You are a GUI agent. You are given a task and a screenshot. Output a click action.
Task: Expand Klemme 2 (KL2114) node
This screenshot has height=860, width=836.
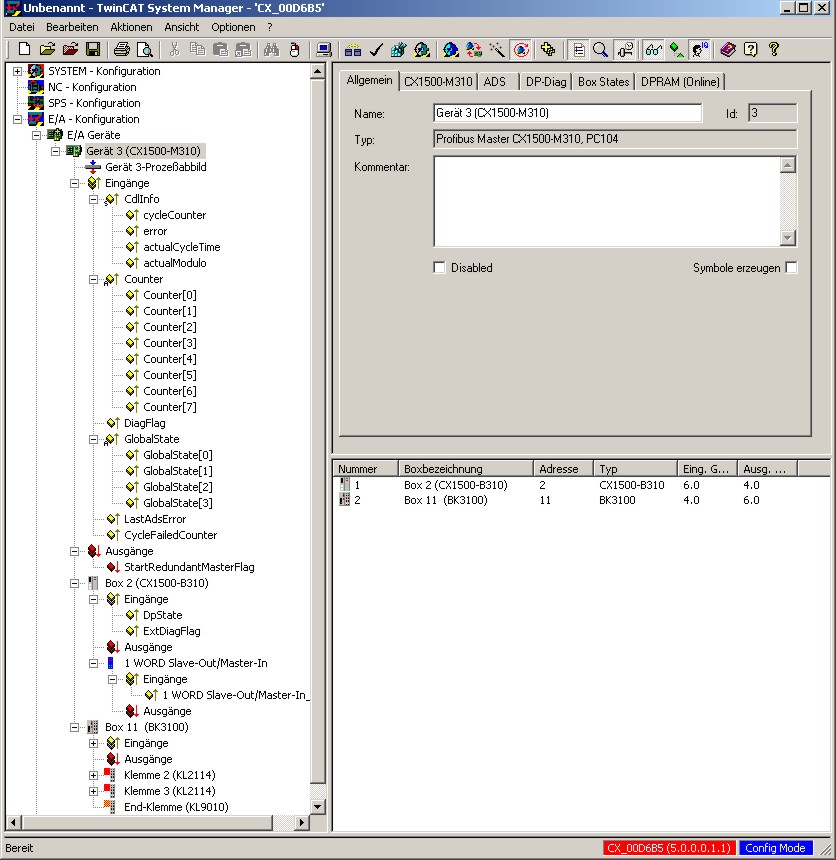[94, 776]
